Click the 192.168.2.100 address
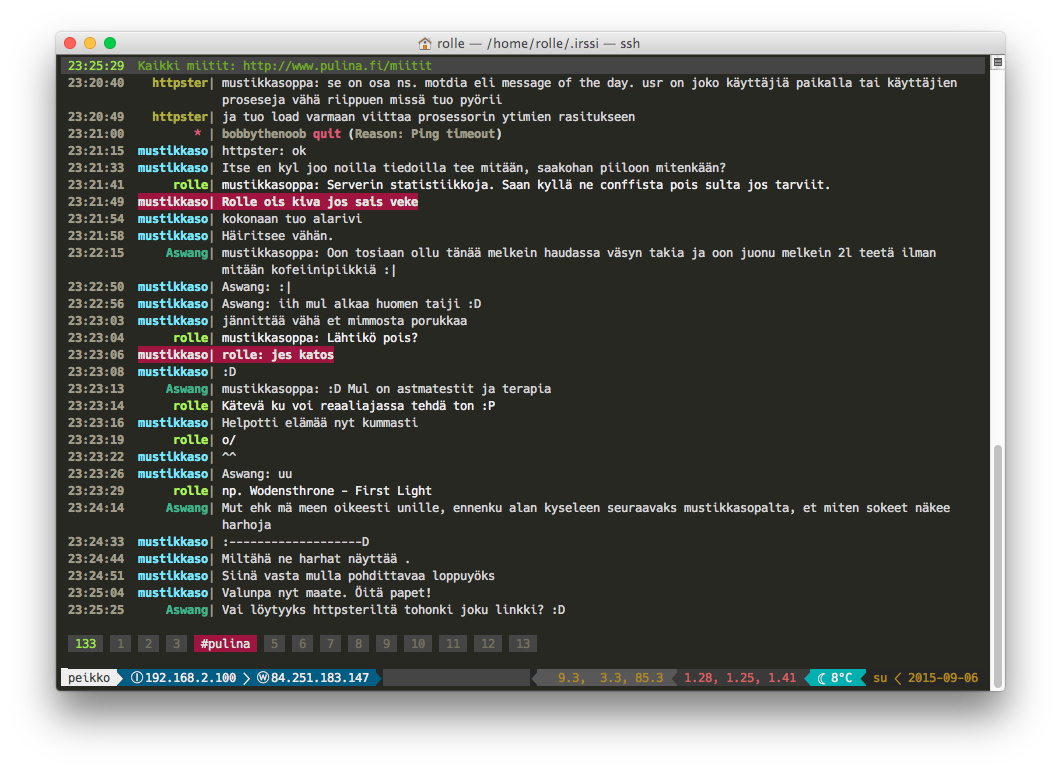 click(191, 678)
